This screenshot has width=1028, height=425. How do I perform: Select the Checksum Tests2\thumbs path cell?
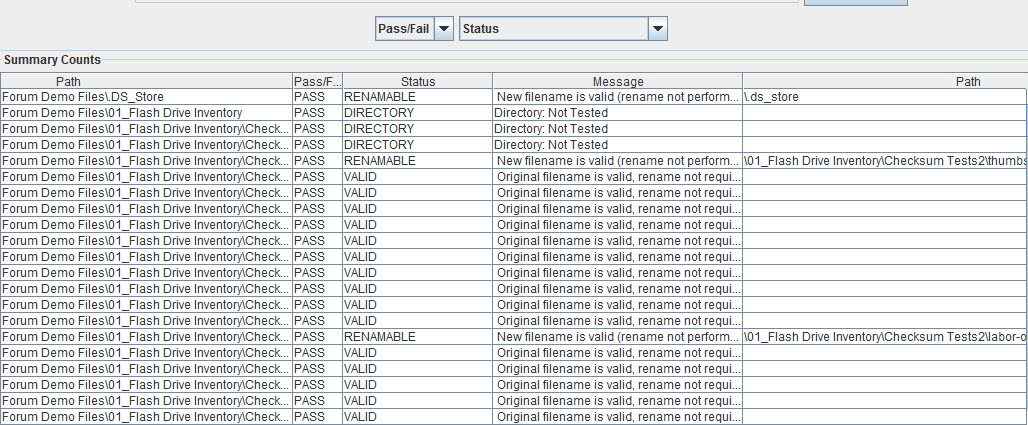pos(884,161)
